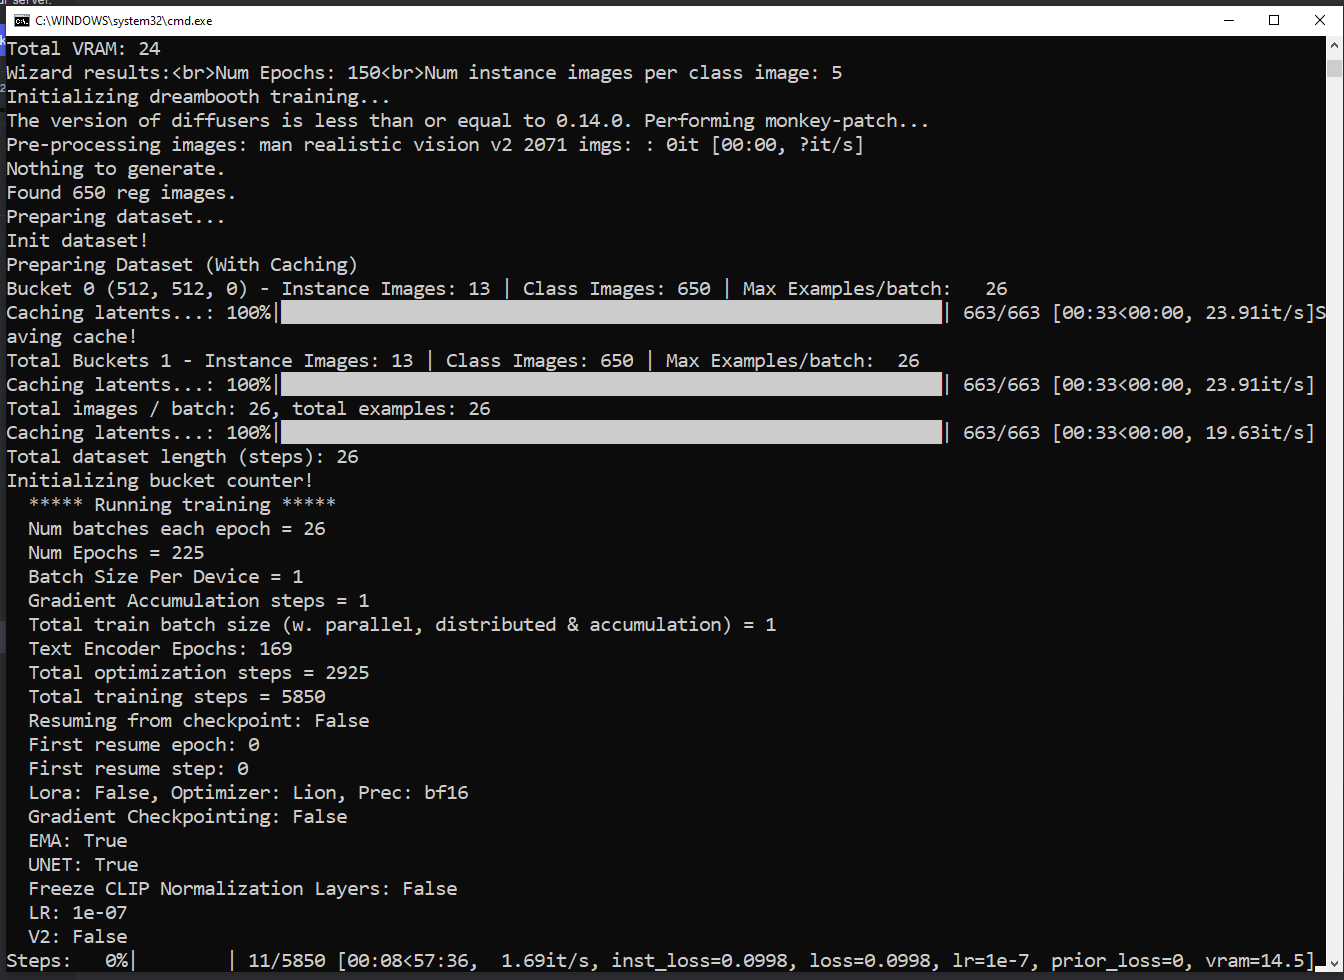The width and height of the screenshot is (1344, 980).
Task: Click 'Preparing Dataset (With Caching)' text
Action: click(x=182, y=265)
